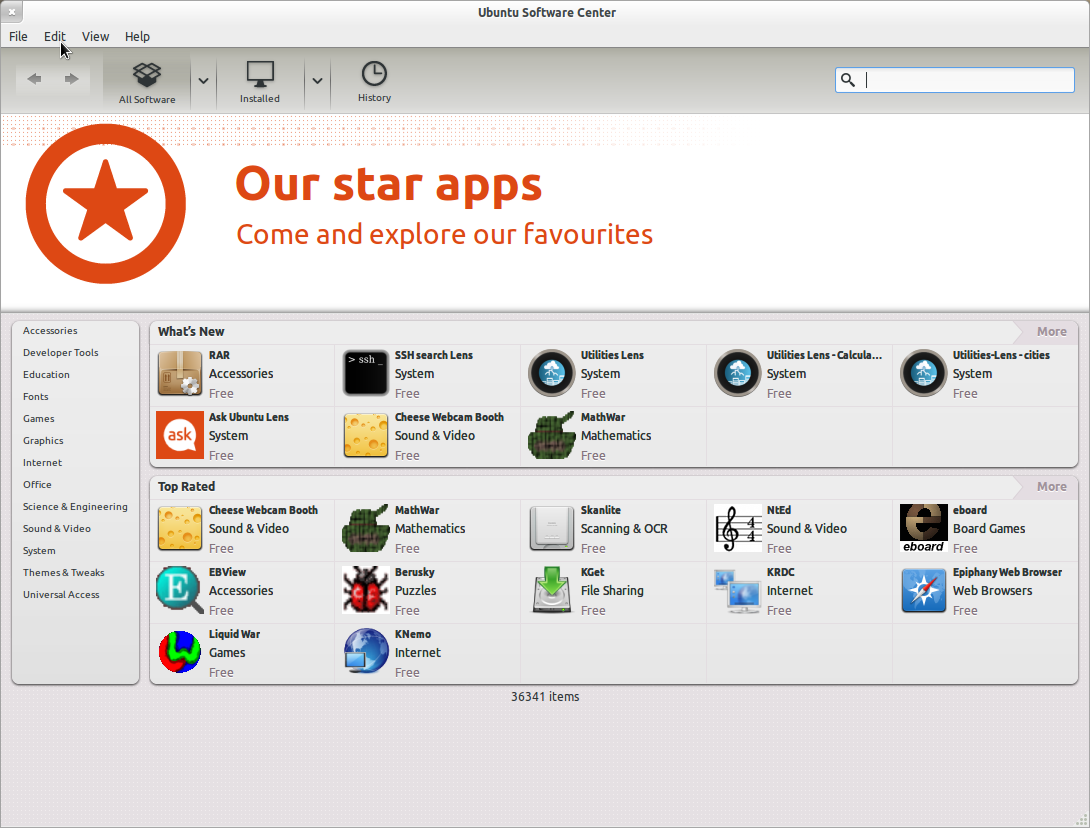
Task: Open the eboard chess app icon
Action: click(924, 528)
